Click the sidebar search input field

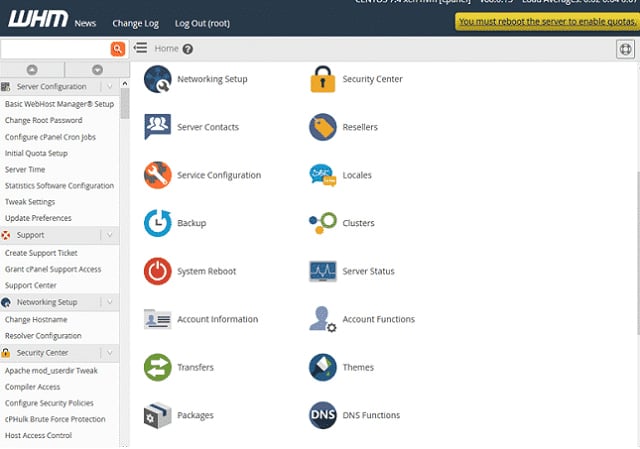(x=56, y=49)
